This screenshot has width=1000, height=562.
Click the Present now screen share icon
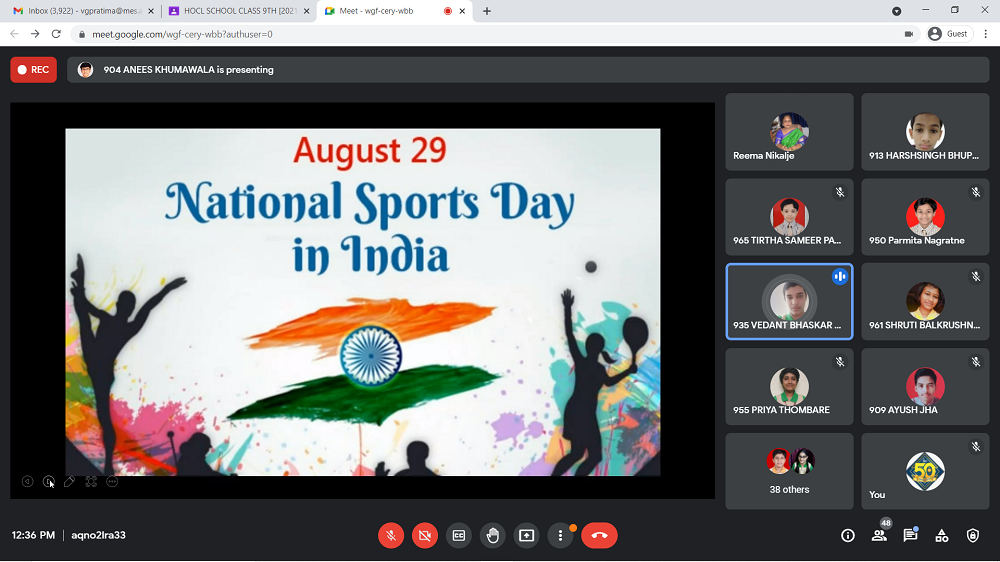pyautogui.click(x=526, y=536)
